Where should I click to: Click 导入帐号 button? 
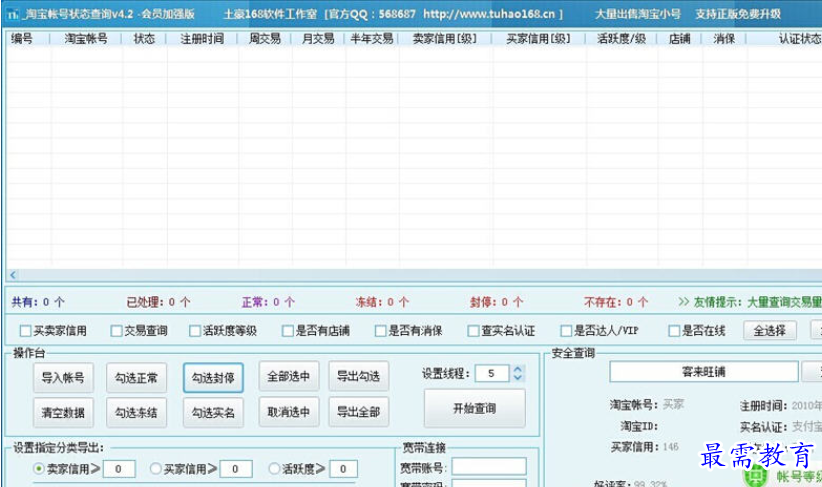click(63, 377)
